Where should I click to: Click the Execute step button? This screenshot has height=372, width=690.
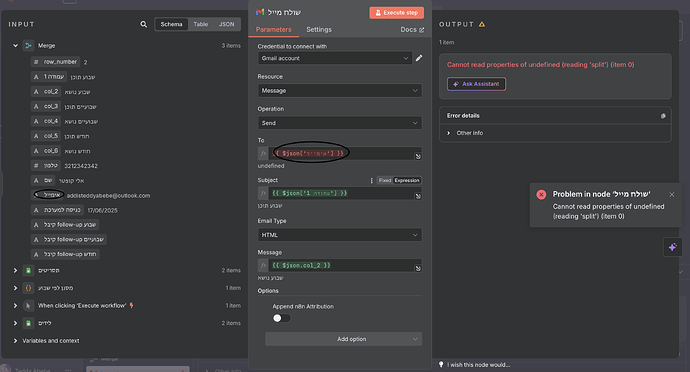tap(396, 13)
